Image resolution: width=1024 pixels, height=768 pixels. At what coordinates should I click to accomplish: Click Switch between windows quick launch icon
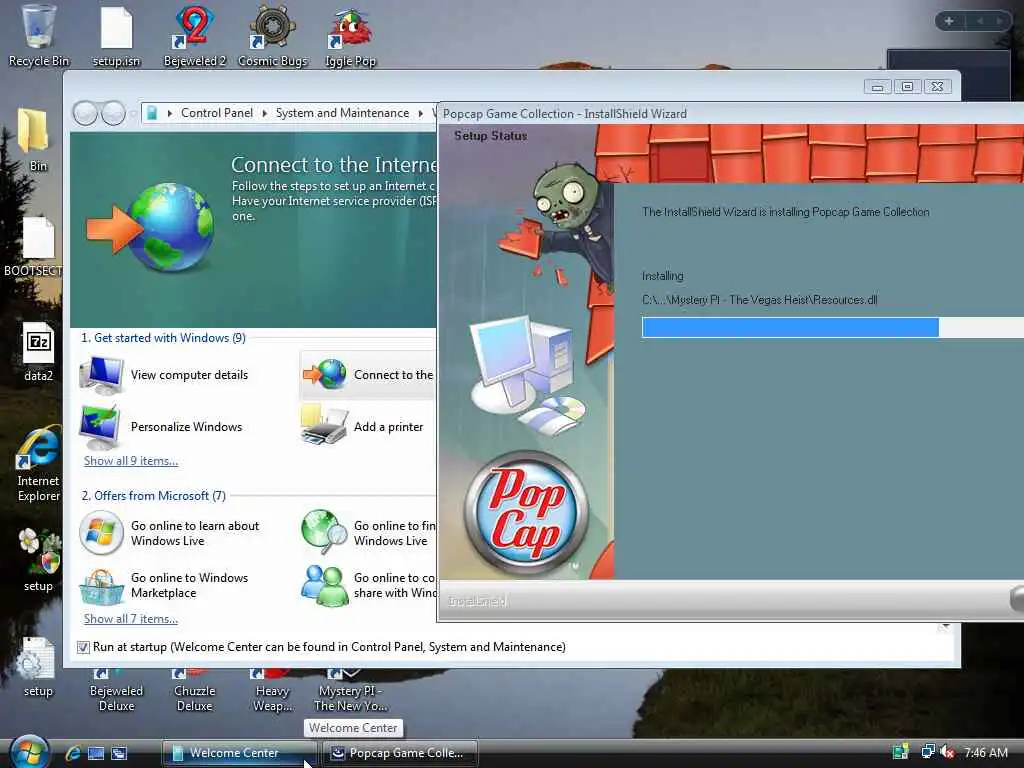[119, 753]
